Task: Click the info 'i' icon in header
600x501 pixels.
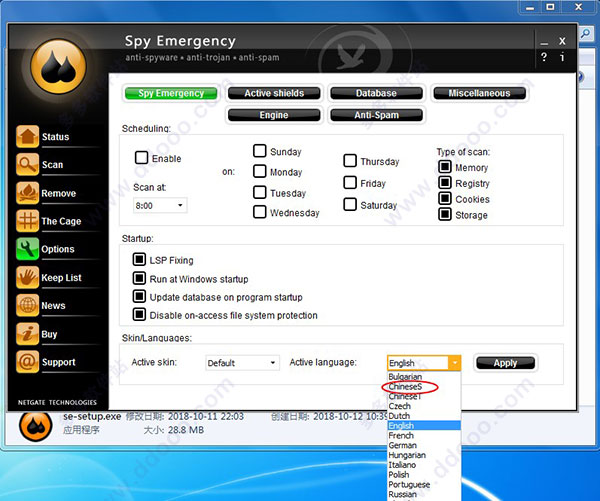Action: point(562,57)
